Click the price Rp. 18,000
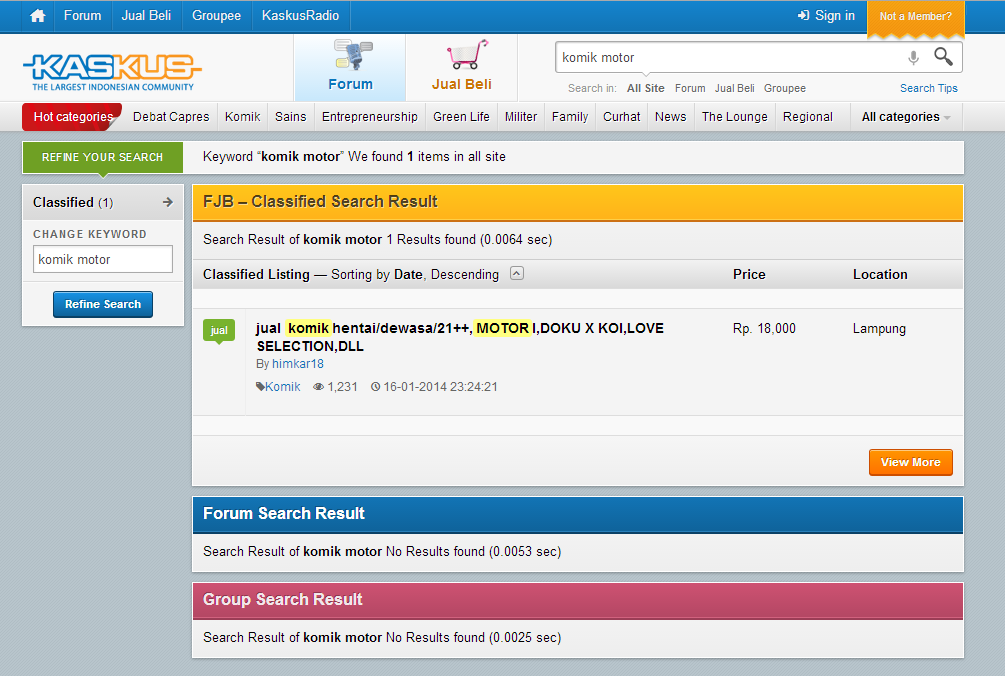The width and height of the screenshot is (1005, 676). tap(764, 329)
